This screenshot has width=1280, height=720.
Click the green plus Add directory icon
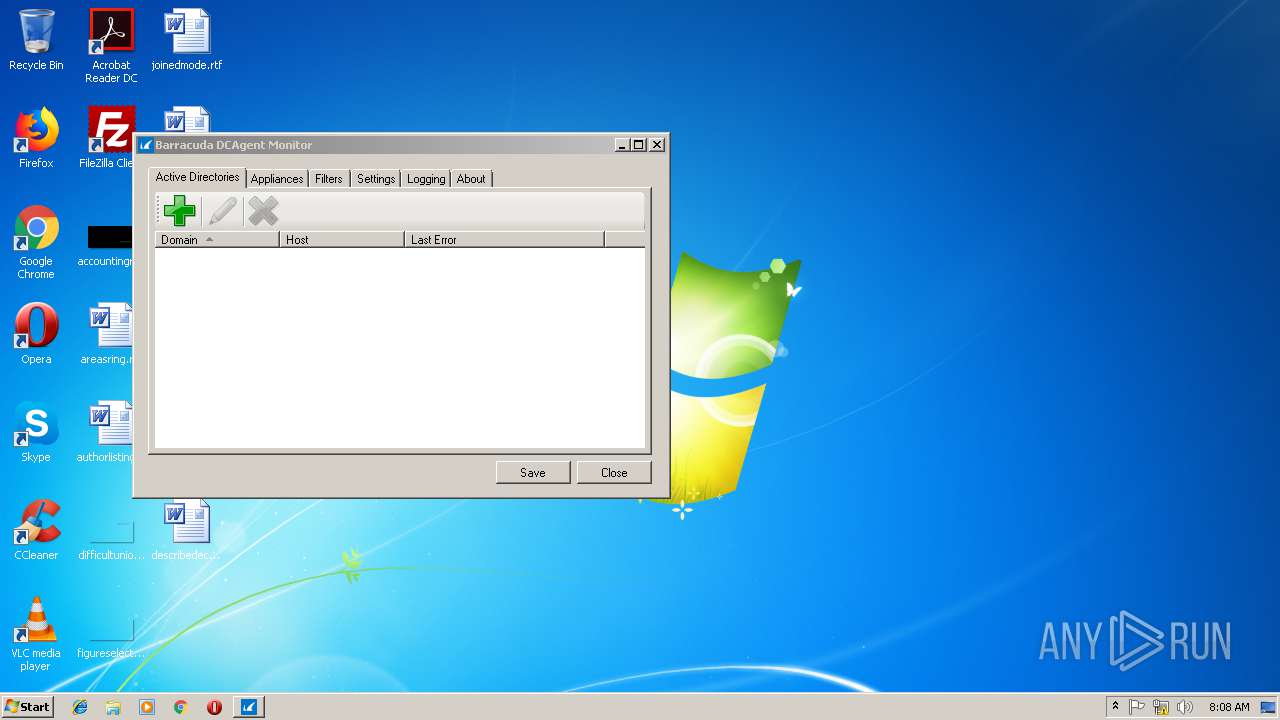point(180,211)
